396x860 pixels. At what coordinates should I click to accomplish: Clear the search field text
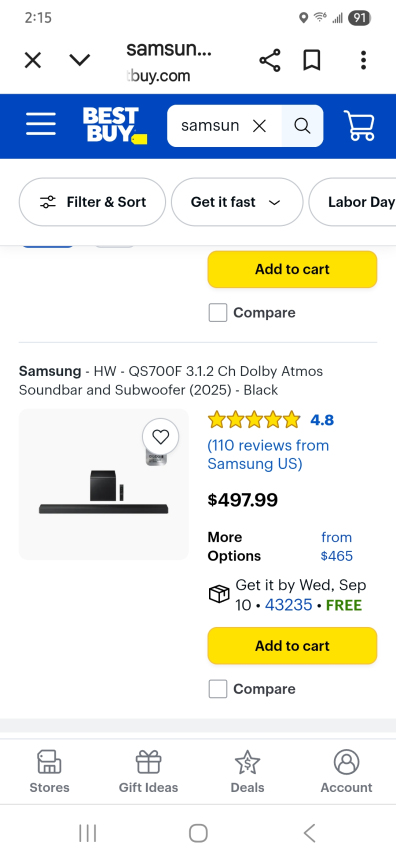click(x=259, y=126)
